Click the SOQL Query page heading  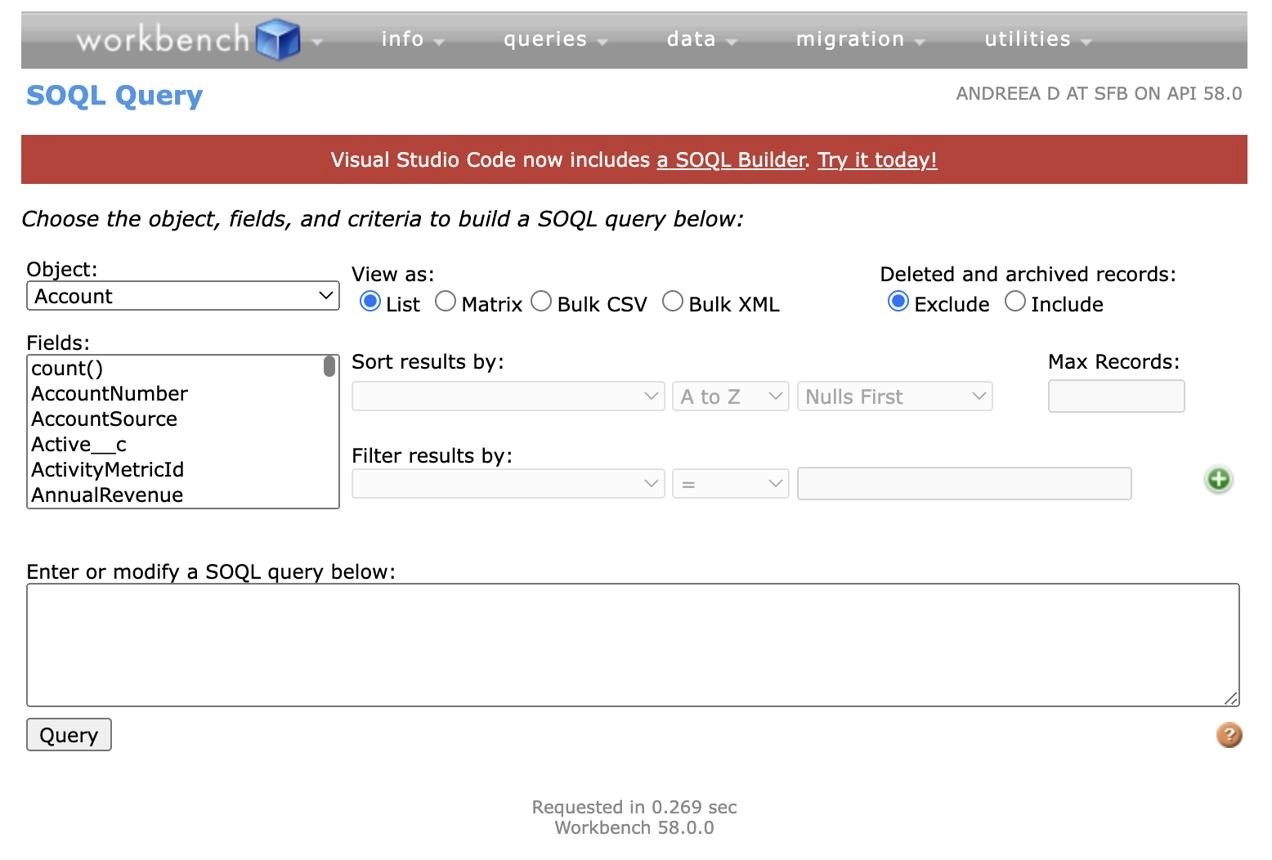pos(114,96)
